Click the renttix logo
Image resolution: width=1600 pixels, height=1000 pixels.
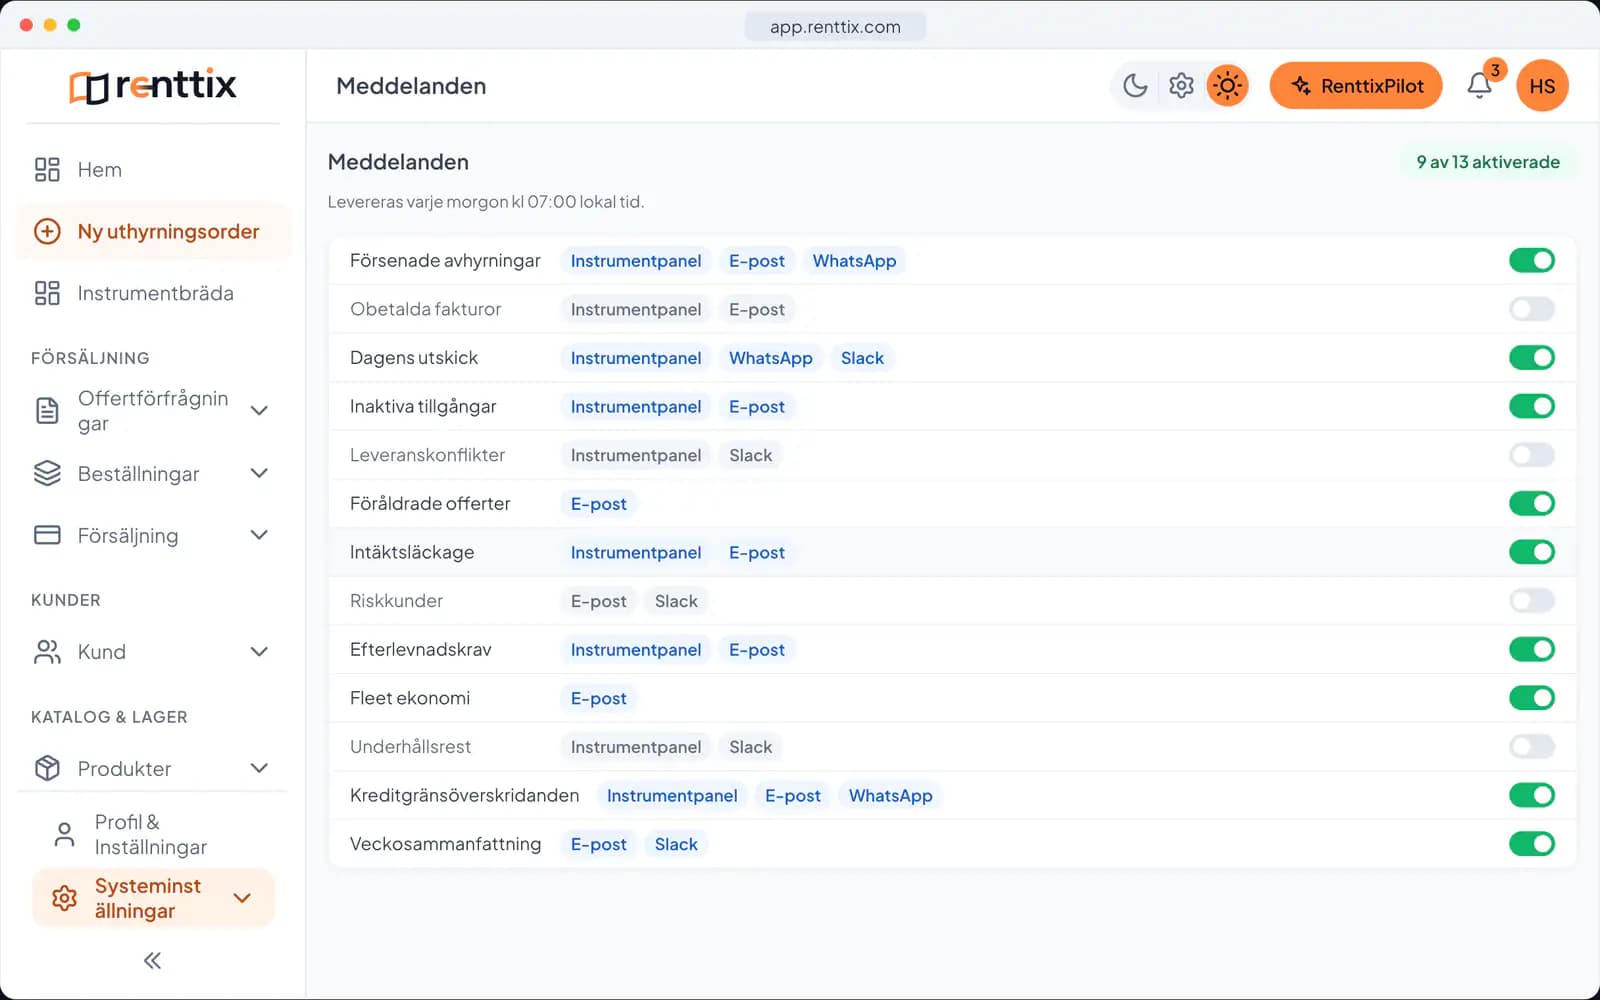coord(153,86)
